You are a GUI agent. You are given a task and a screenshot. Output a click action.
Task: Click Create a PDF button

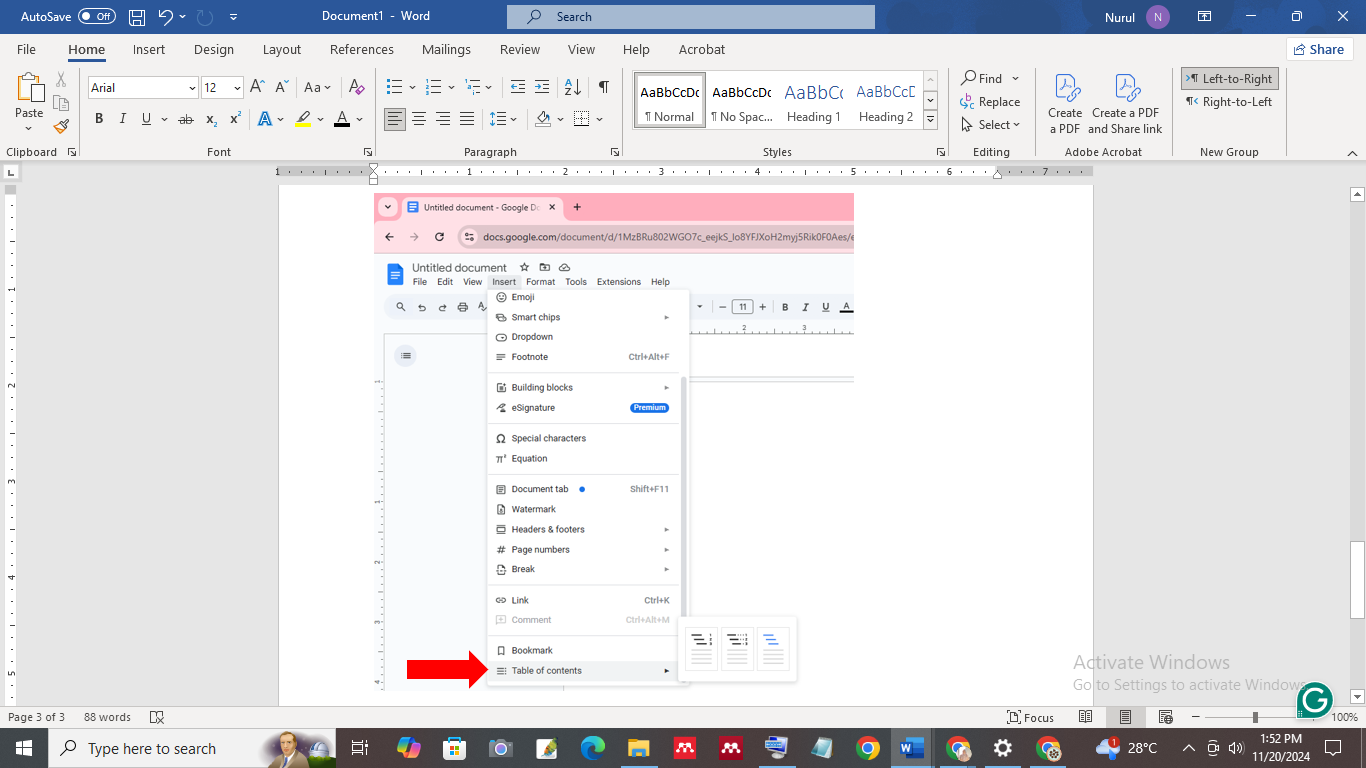tap(1065, 104)
